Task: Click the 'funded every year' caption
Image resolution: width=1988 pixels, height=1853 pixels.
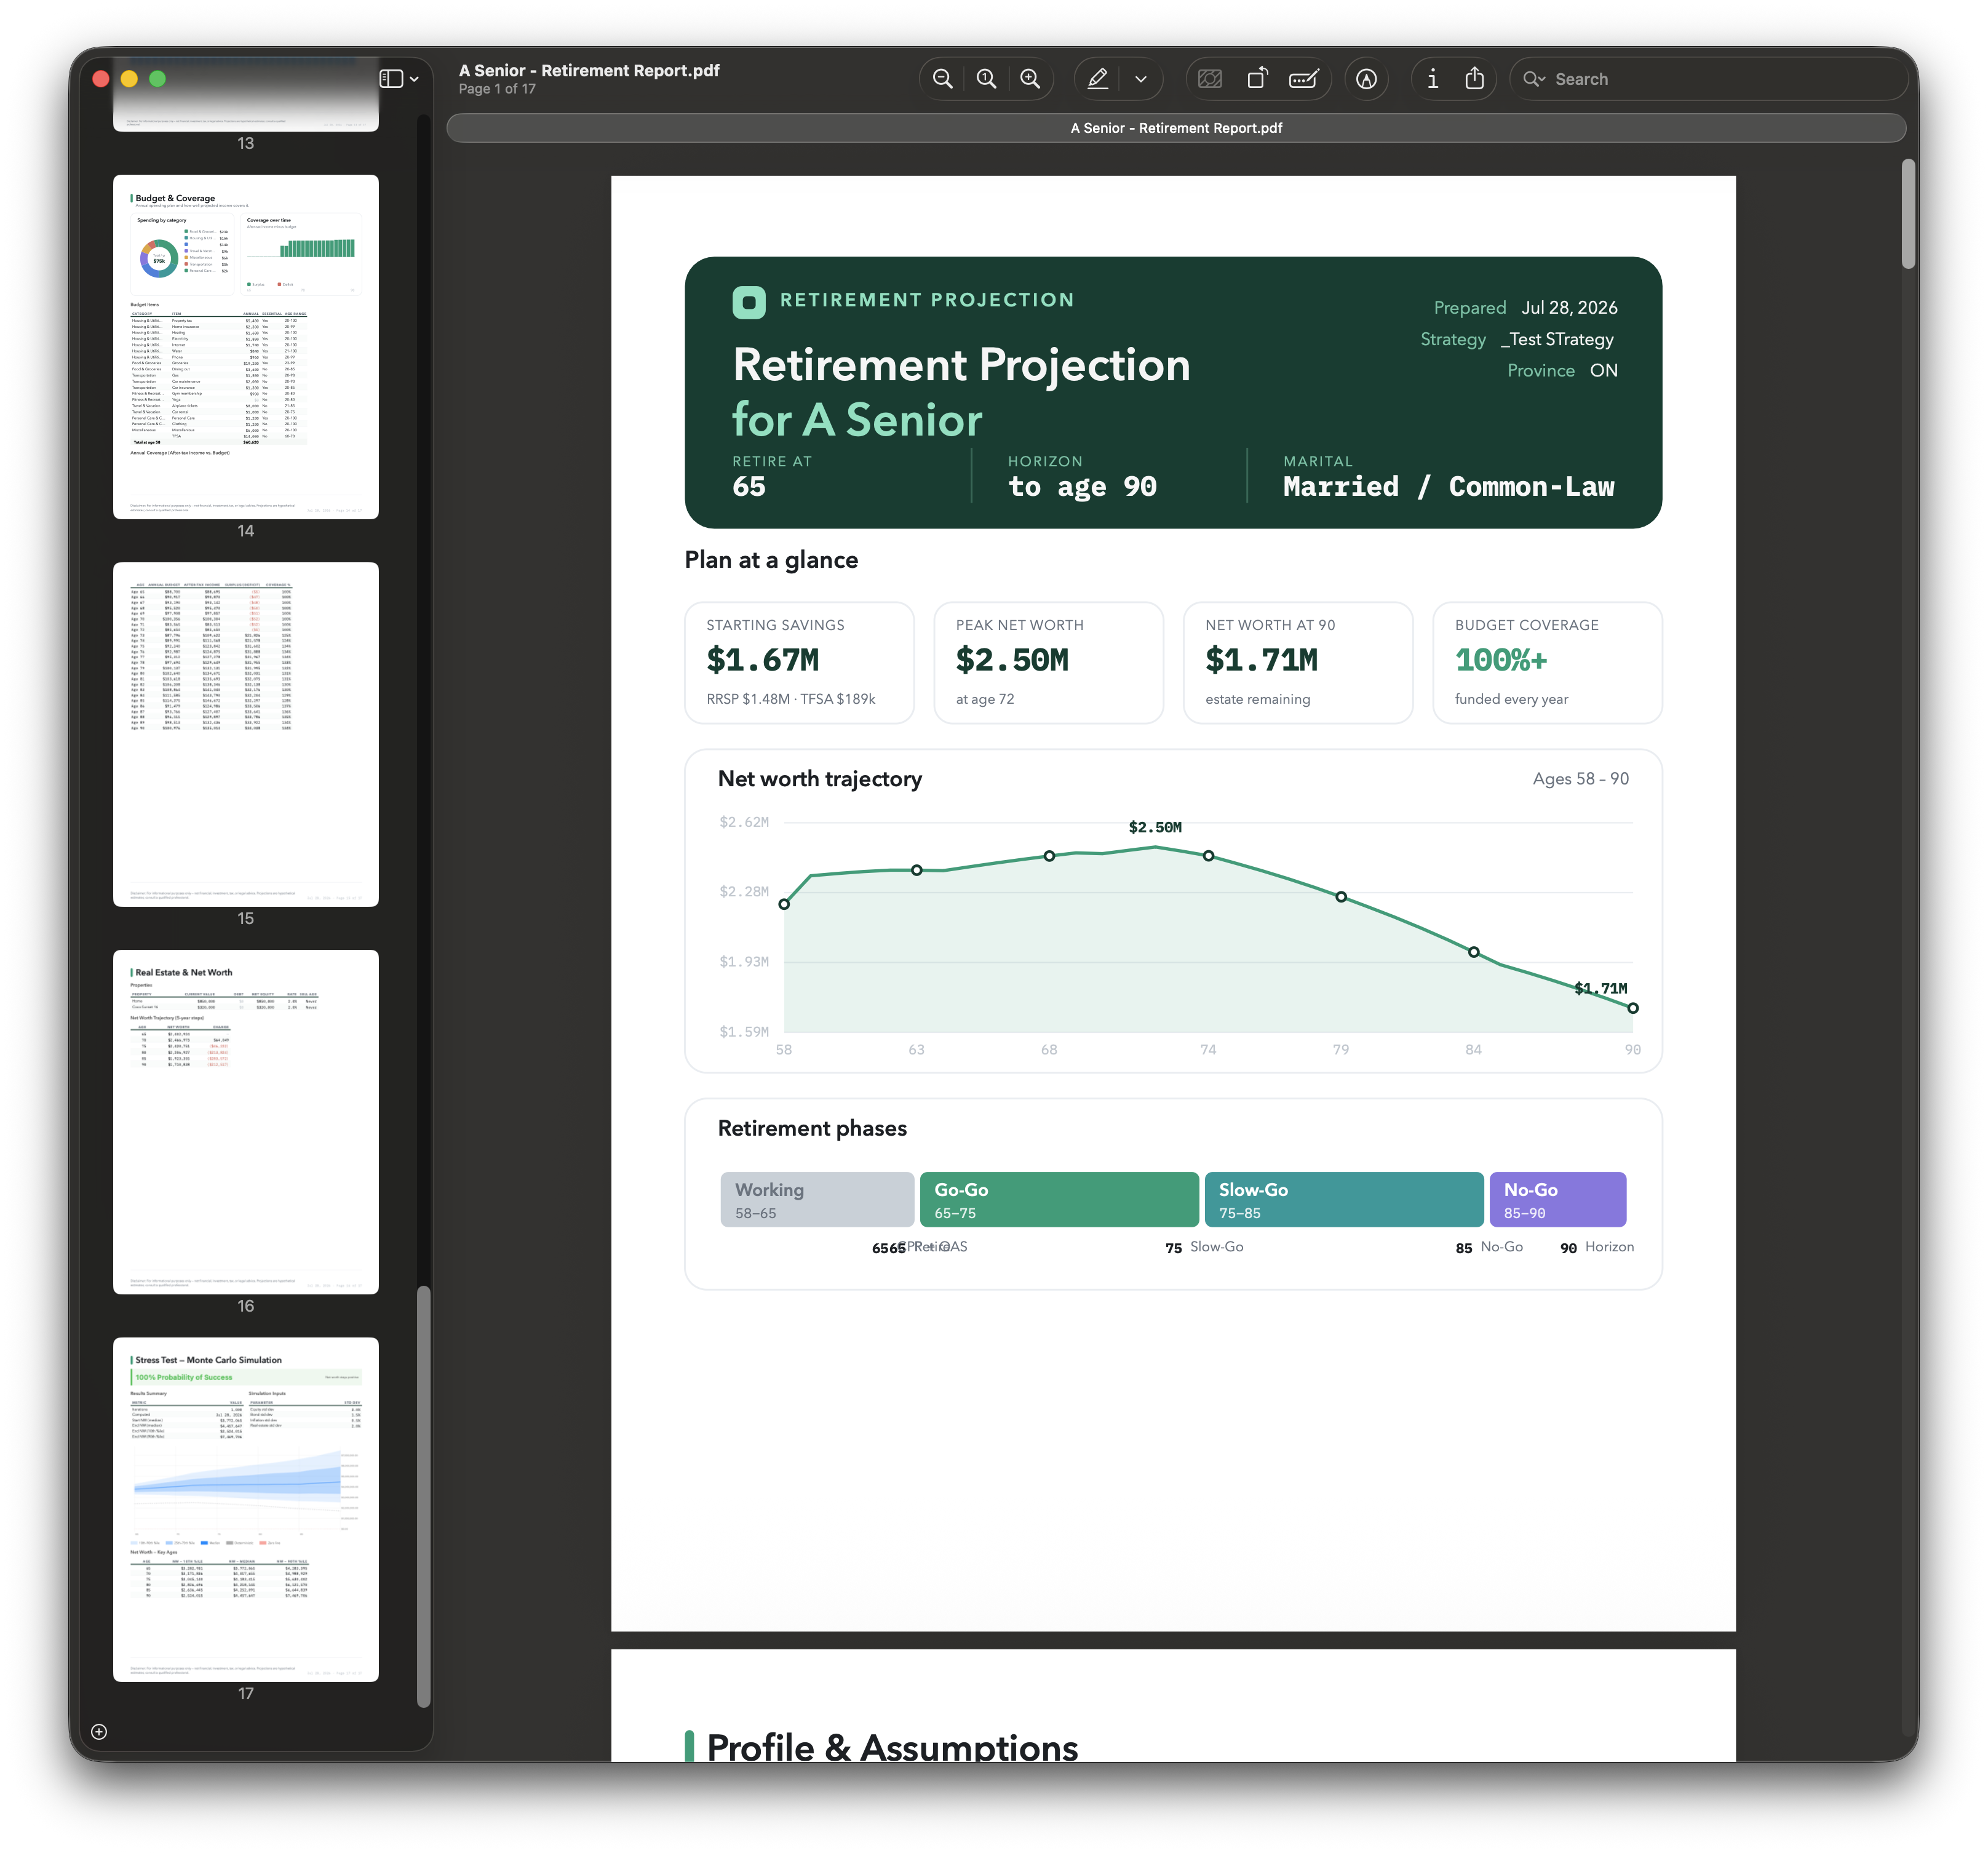Action: pyautogui.click(x=1511, y=699)
